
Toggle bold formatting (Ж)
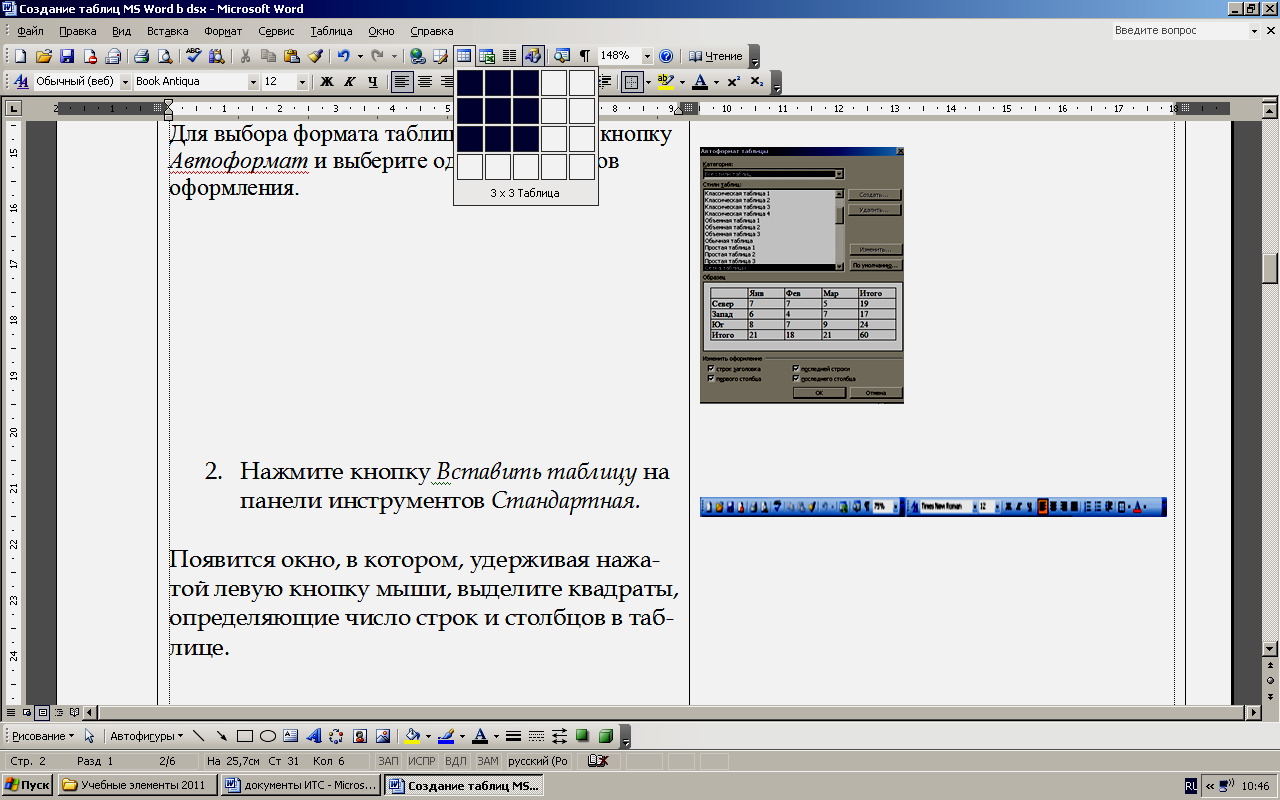(x=326, y=82)
